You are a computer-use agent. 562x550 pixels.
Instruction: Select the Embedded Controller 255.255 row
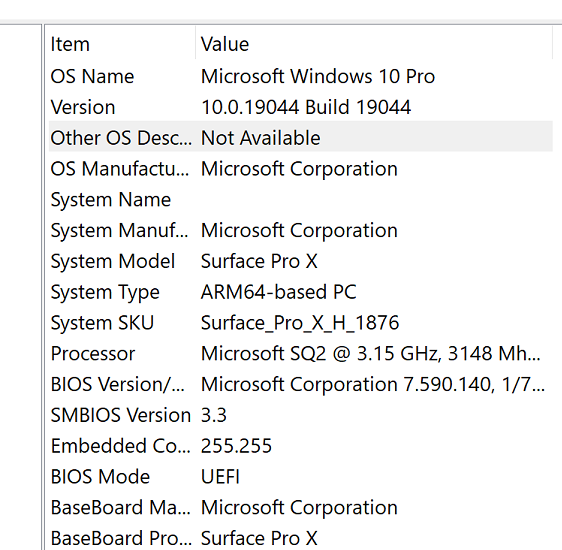pyautogui.click(x=300, y=446)
